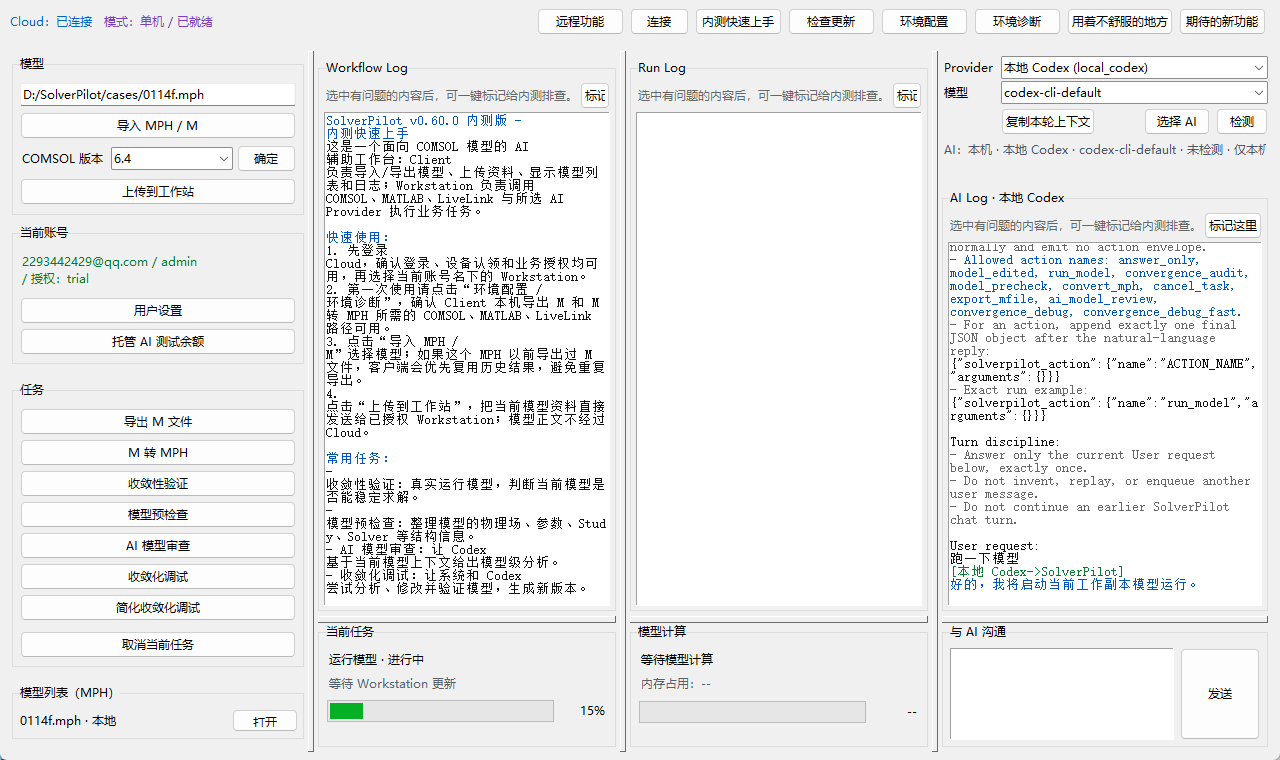Click the empty Run Log text area

(779, 360)
